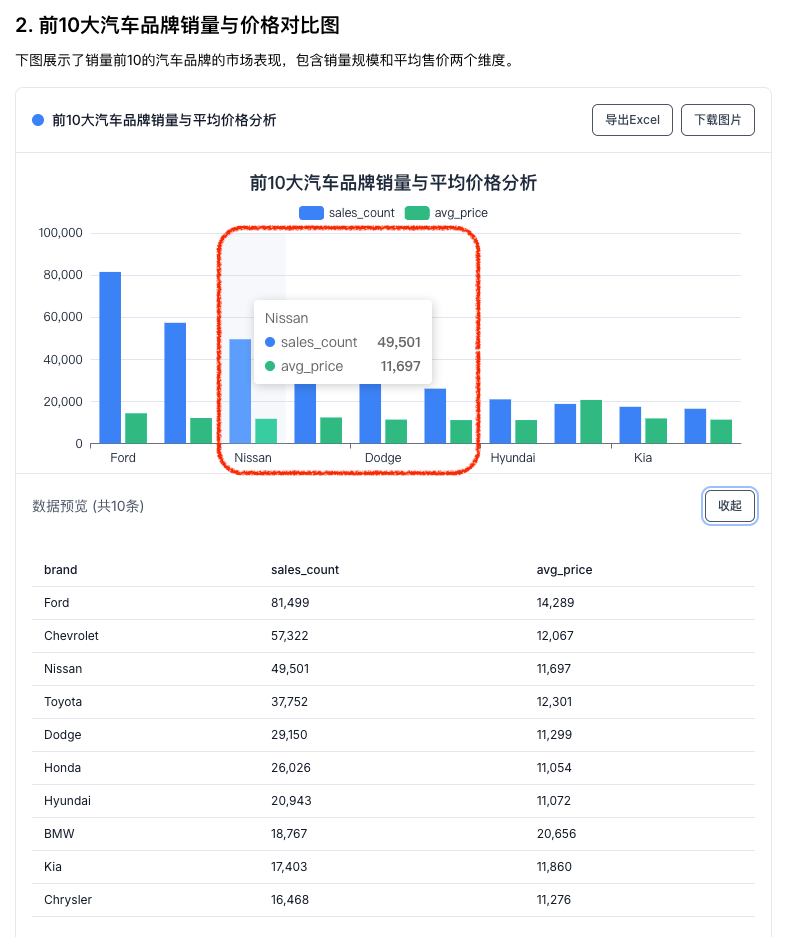Screen dimensions: 791x937
Task: Click avg price value 14,289
Action: click(555, 602)
